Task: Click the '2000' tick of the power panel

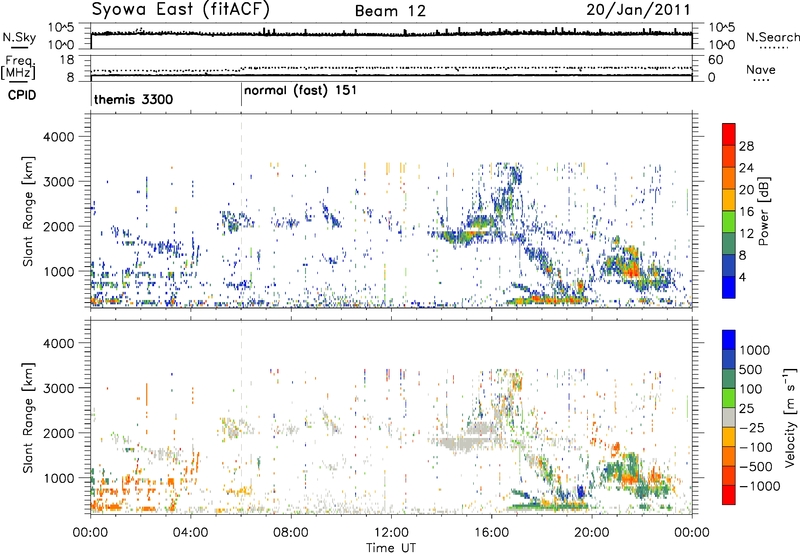Action: tap(58, 226)
